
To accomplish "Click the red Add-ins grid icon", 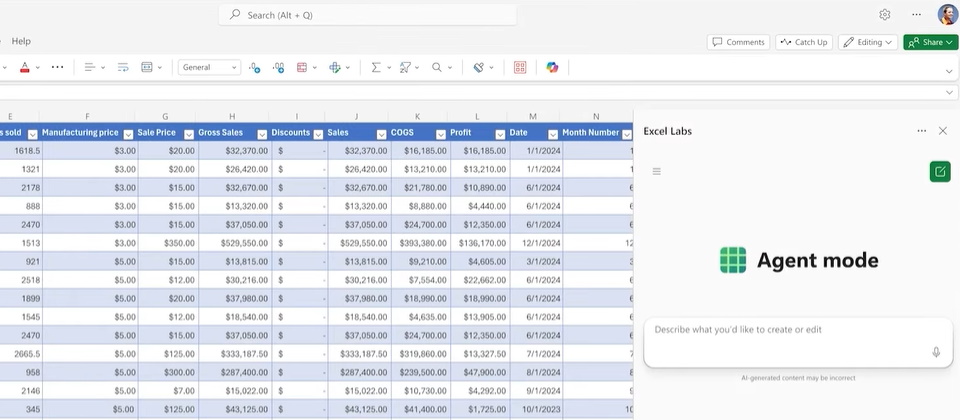I will (520, 67).
